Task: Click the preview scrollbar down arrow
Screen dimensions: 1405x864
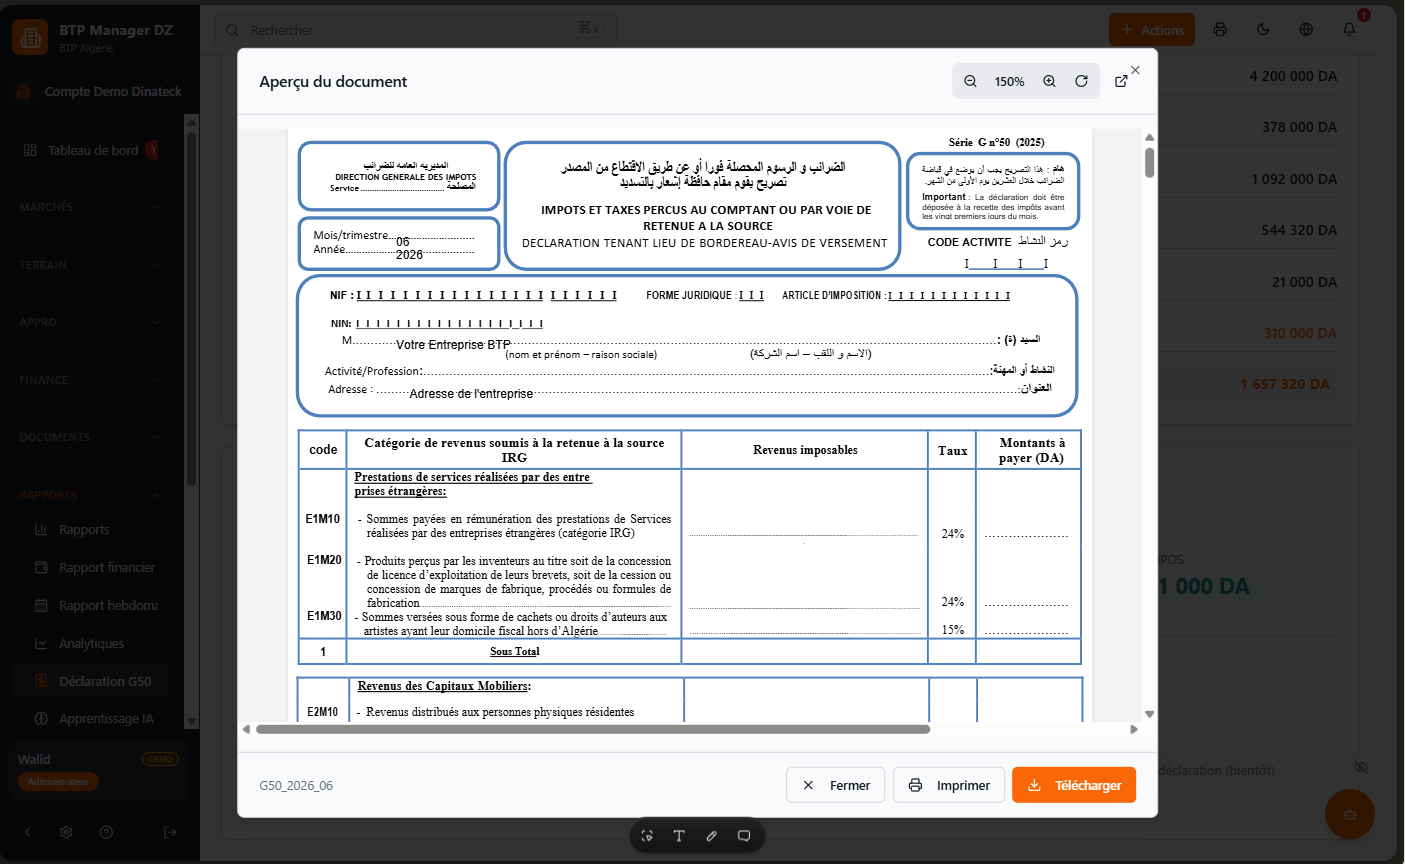Action: [1149, 714]
